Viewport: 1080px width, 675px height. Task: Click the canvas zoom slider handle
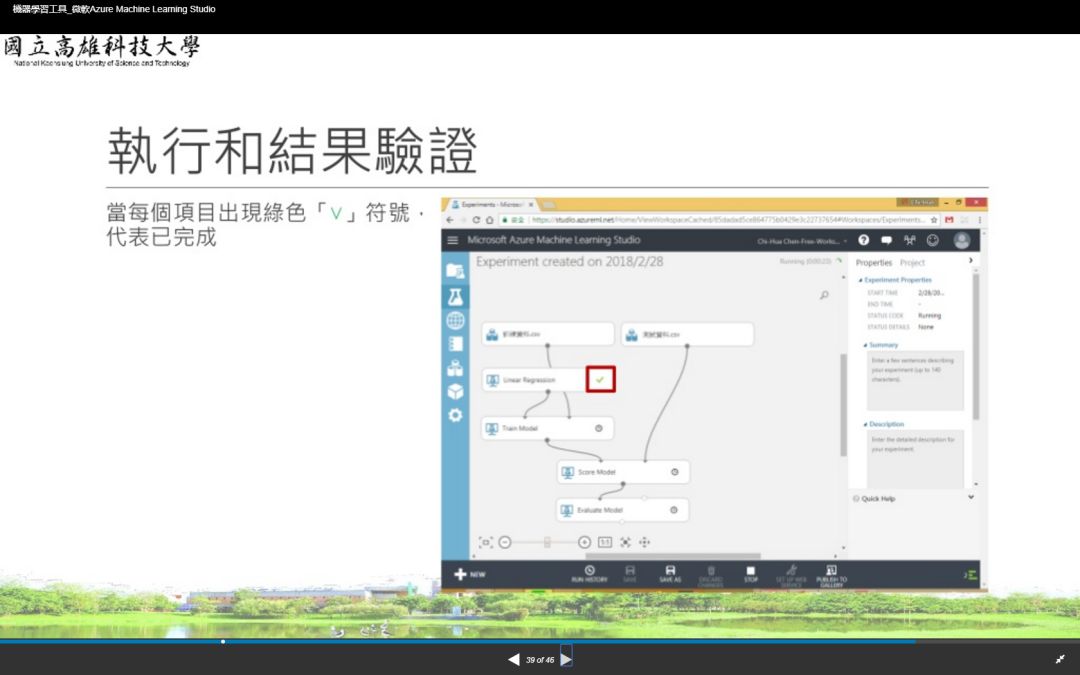pyautogui.click(x=547, y=542)
